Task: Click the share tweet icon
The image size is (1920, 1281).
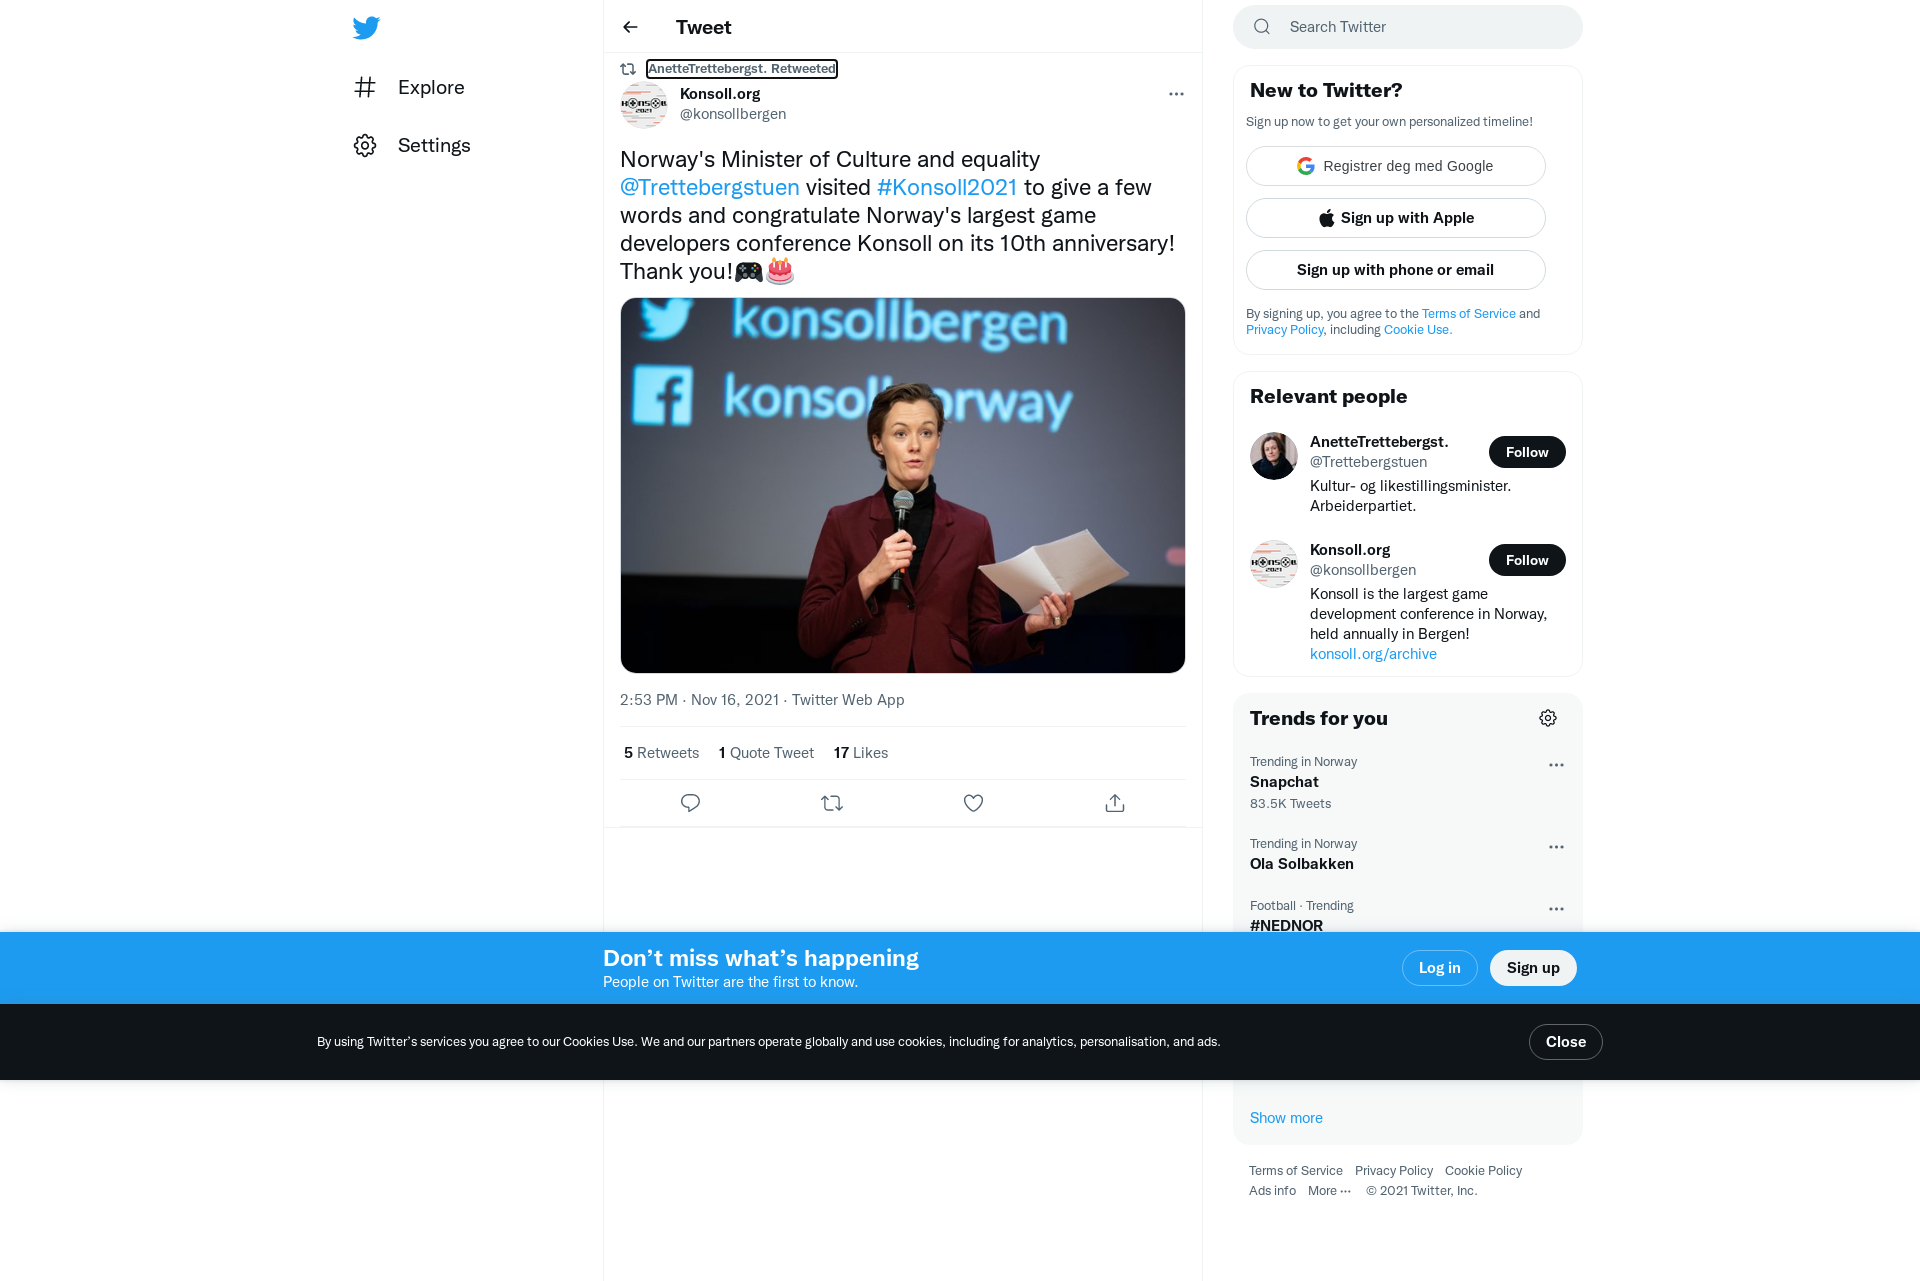Action: point(1115,803)
